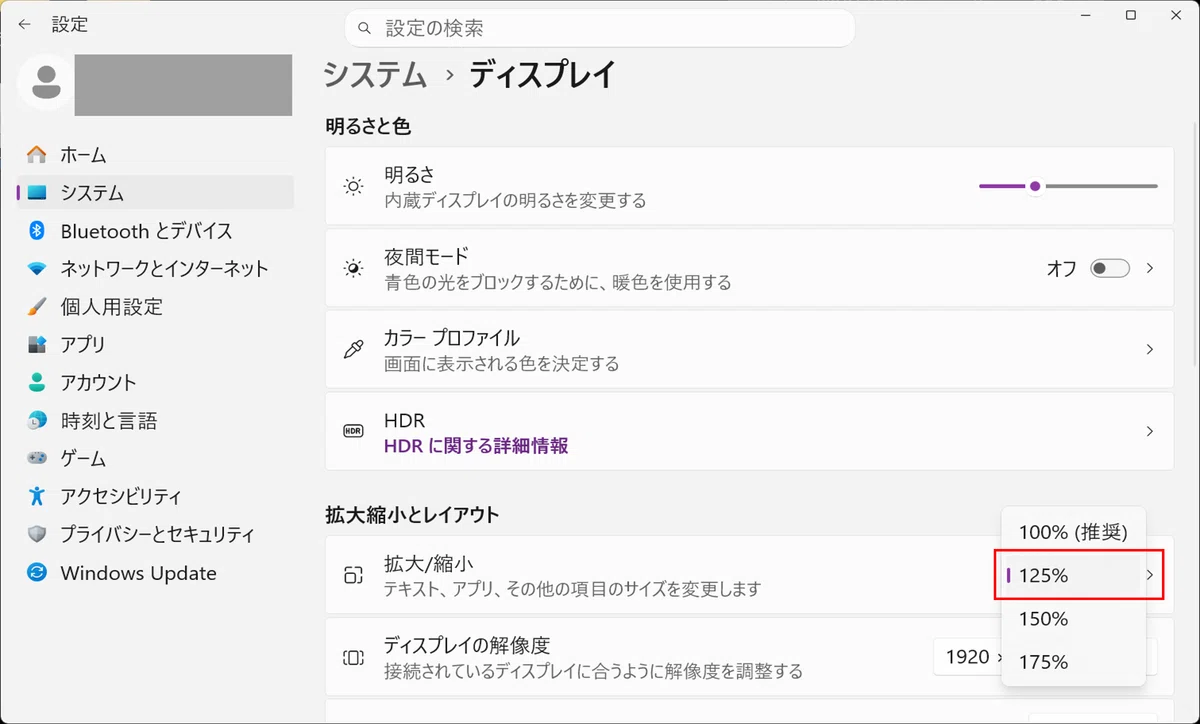Click the Time and language globe icon
The width and height of the screenshot is (1200, 724).
37,421
